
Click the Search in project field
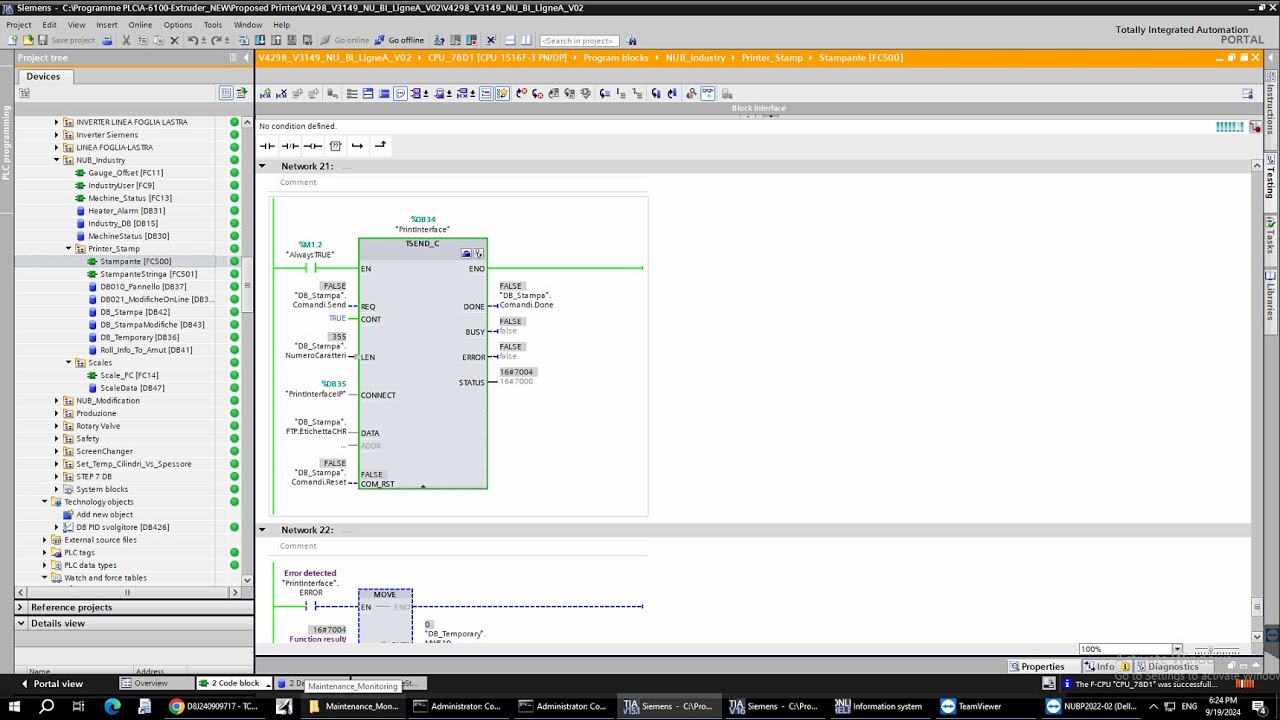579,40
